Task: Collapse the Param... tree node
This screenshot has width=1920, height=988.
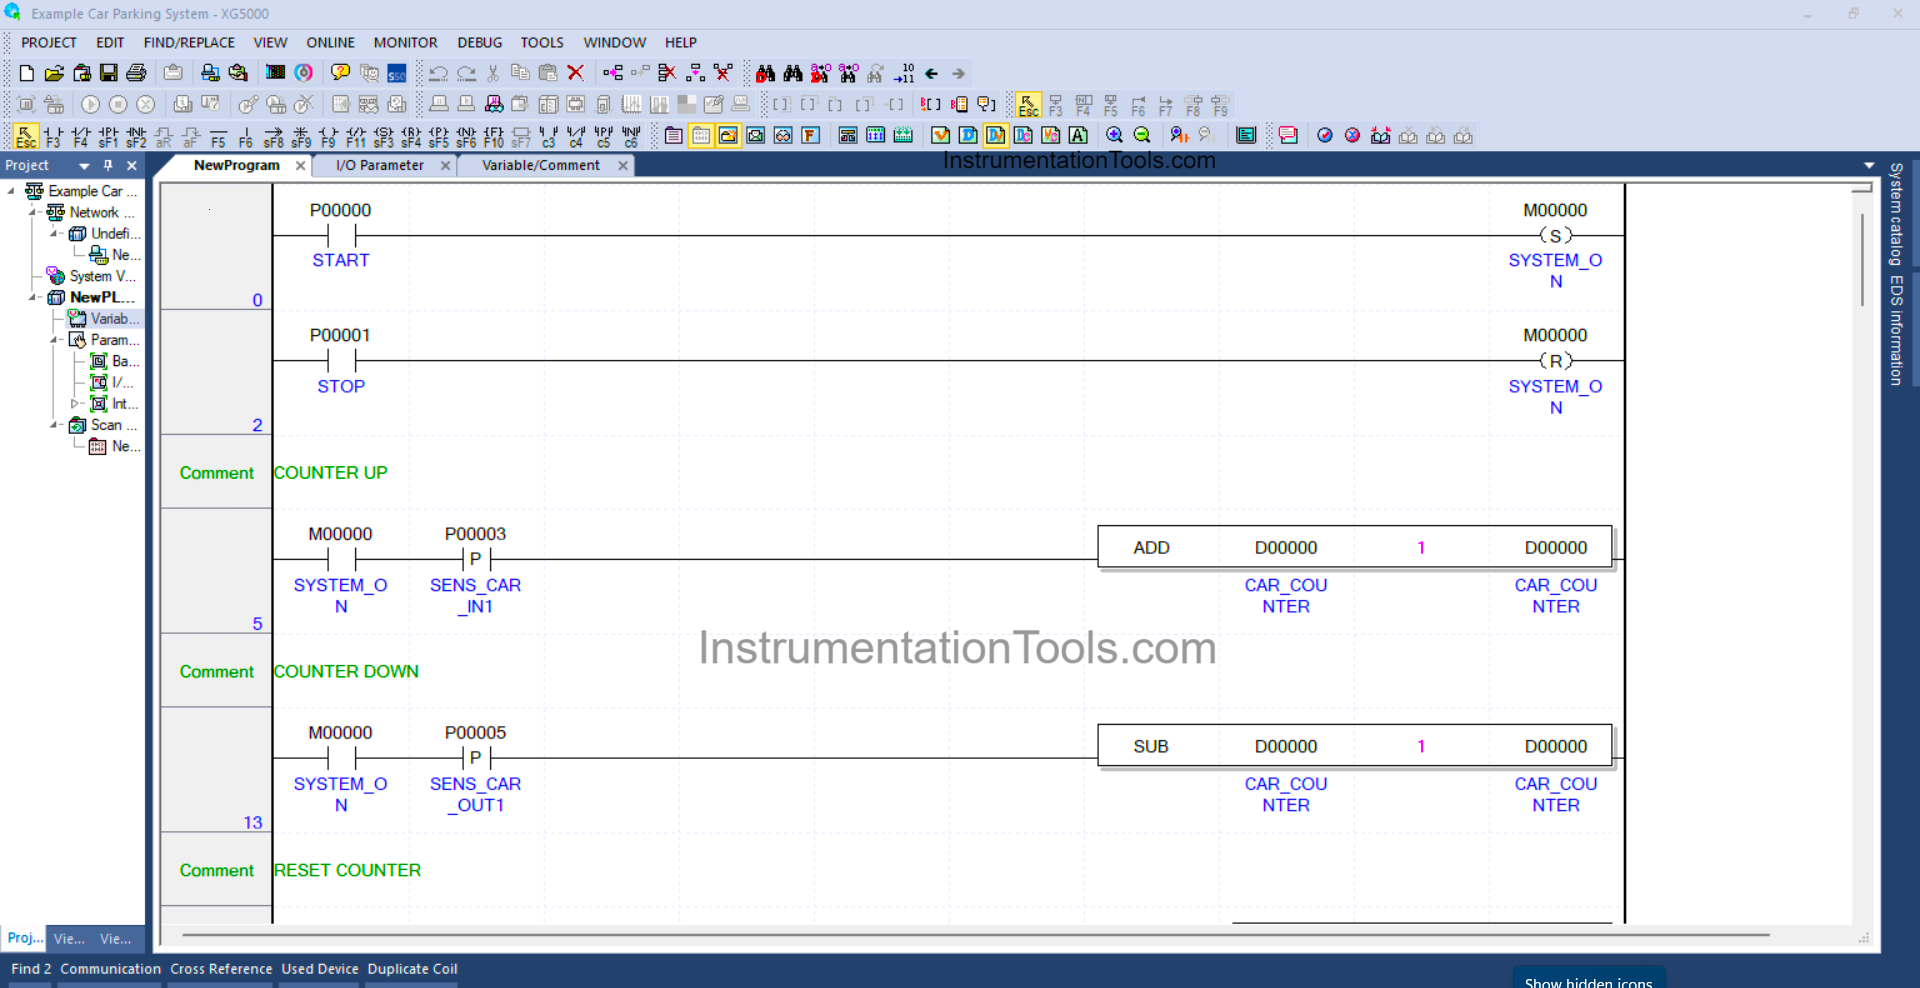Action: (x=54, y=340)
